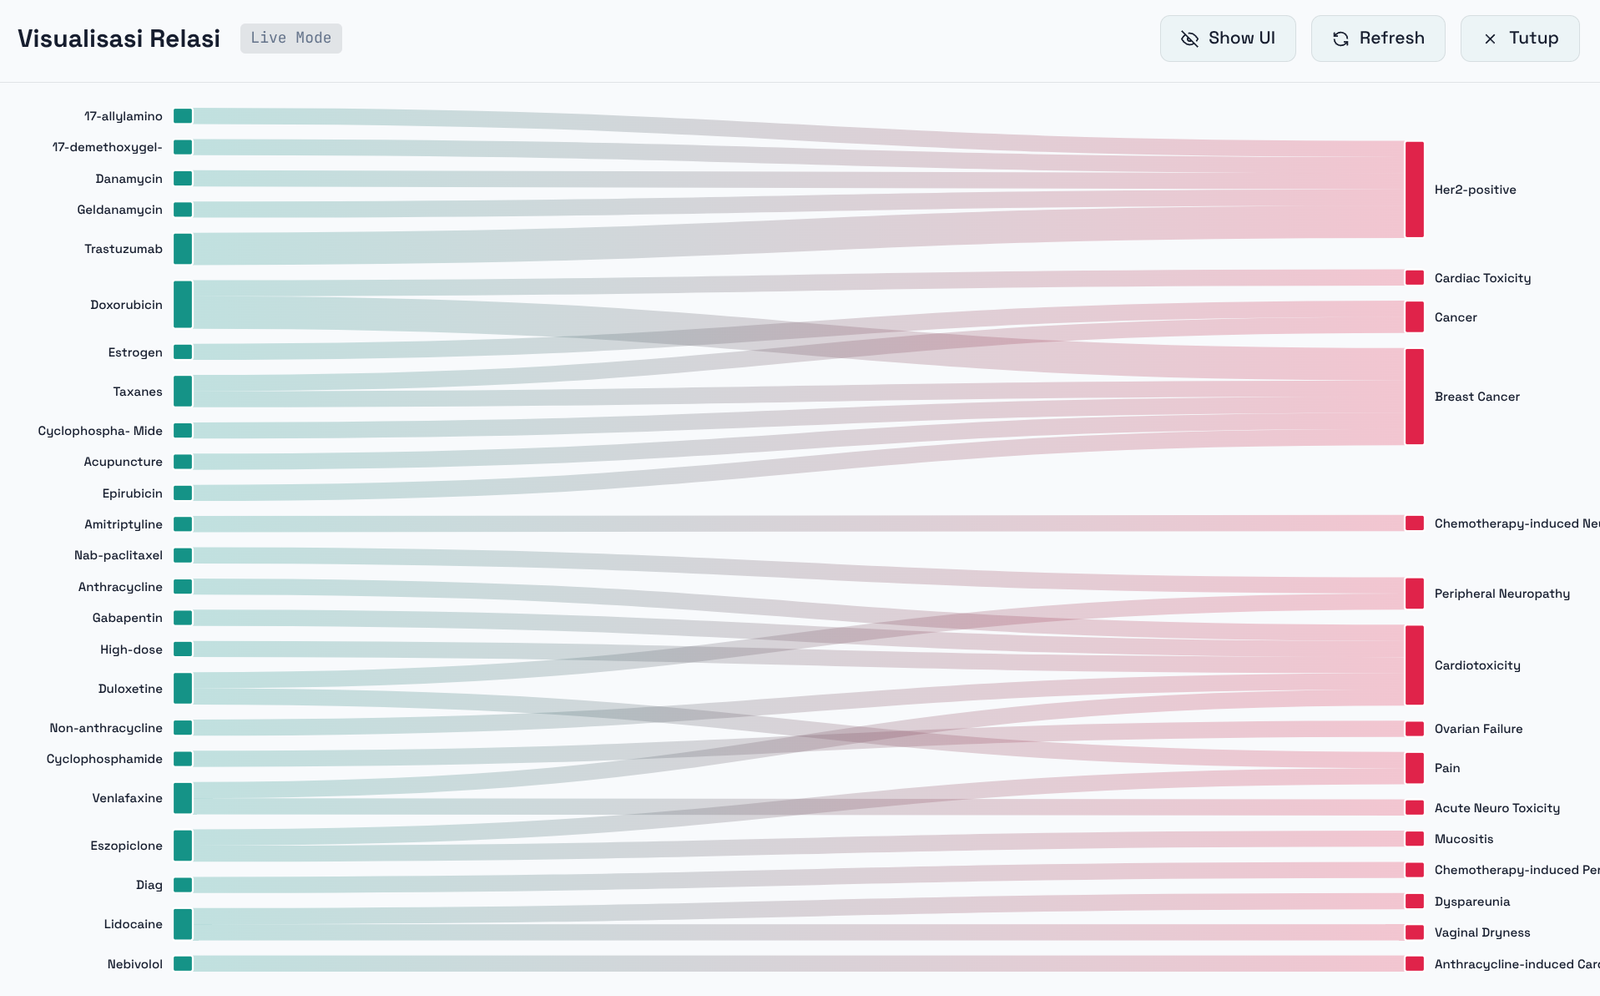Click the Her2-positive red target node

[1414, 190]
